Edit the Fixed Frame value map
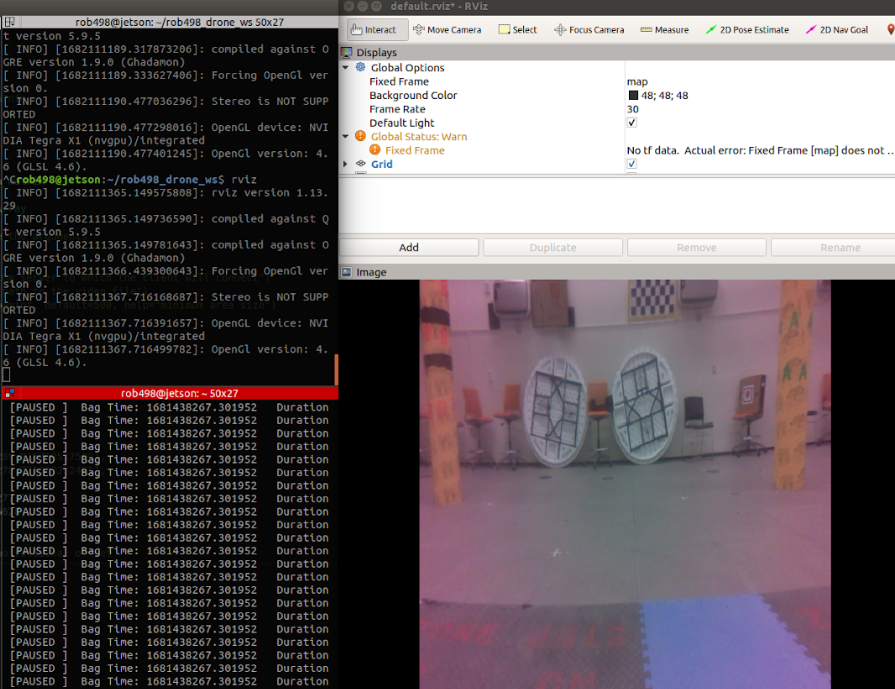The image size is (895, 689). pos(700,82)
